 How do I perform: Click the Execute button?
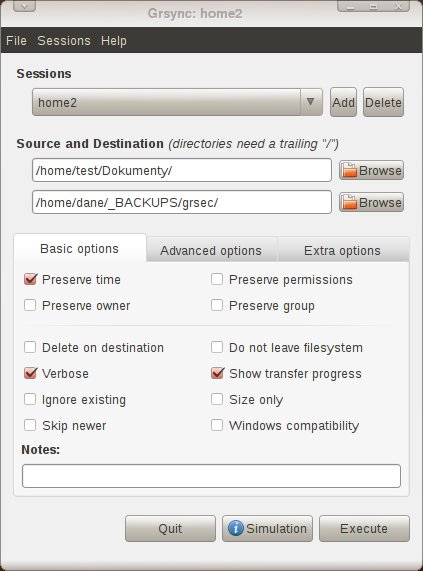coord(364,528)
